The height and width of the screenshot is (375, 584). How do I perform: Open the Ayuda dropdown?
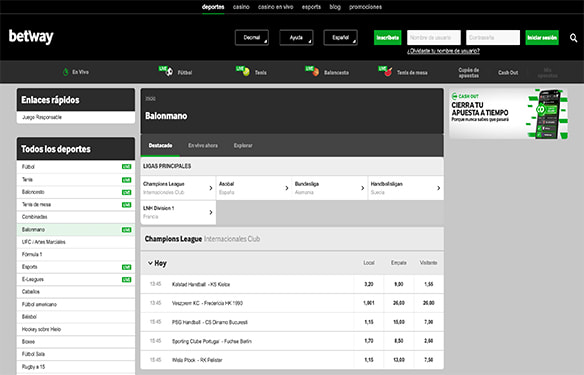click(296, 38)
